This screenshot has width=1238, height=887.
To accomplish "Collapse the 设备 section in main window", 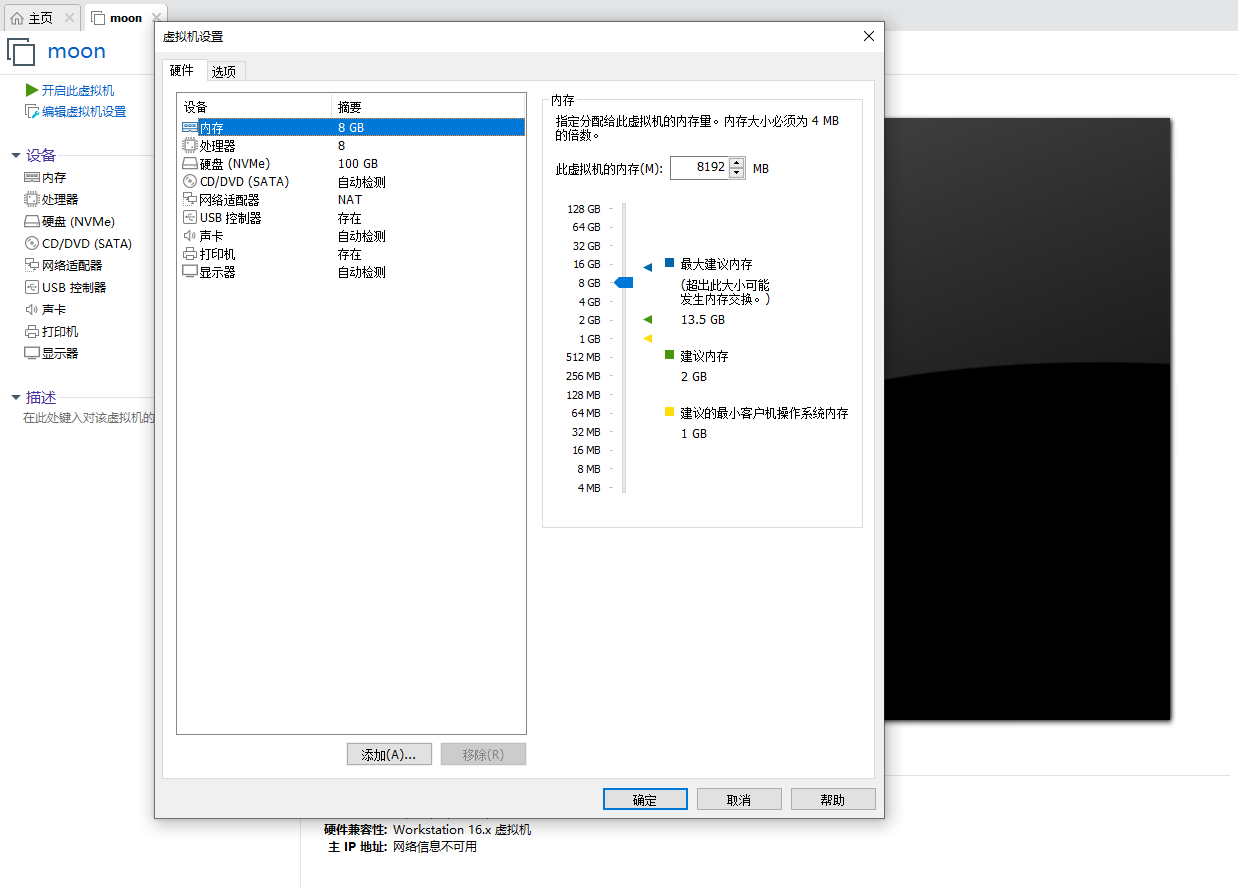I will point(16,156).
